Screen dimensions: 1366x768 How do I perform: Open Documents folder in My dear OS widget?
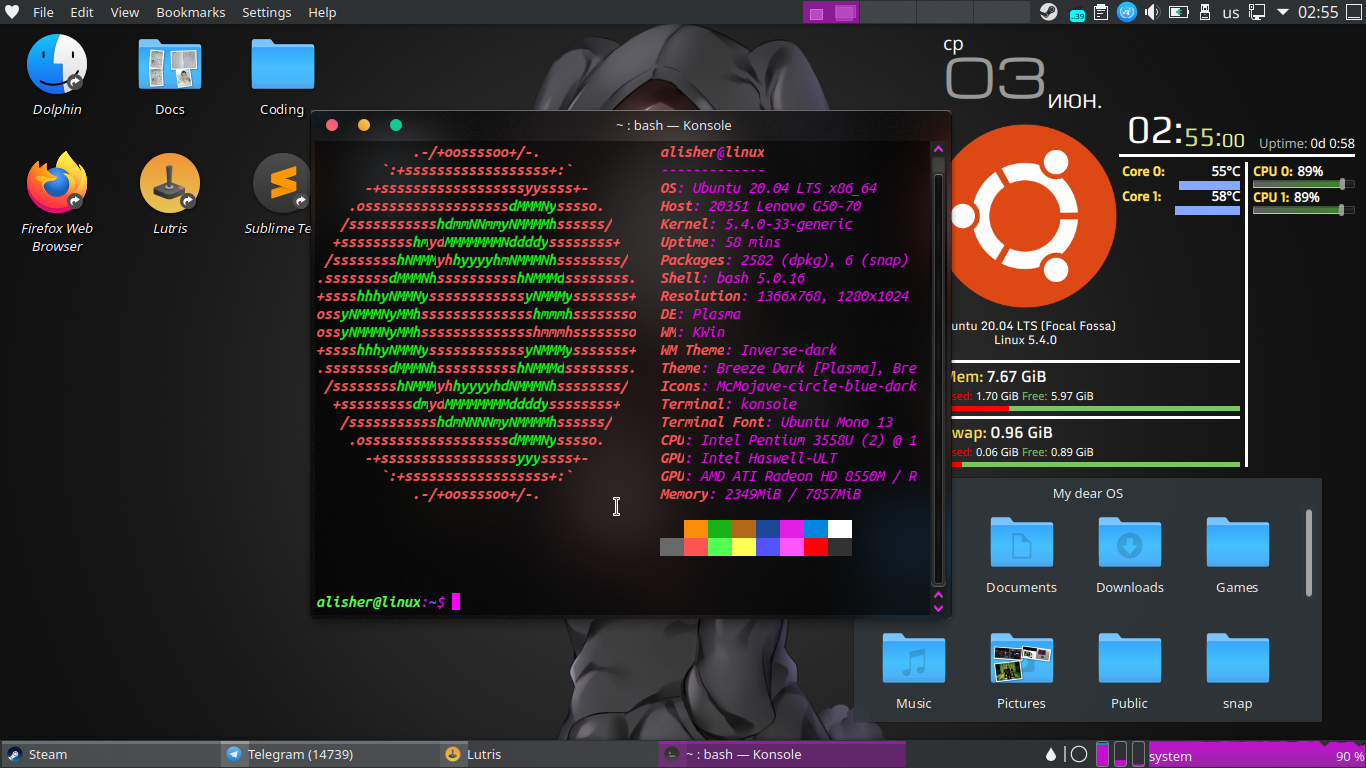(1021, 555)
